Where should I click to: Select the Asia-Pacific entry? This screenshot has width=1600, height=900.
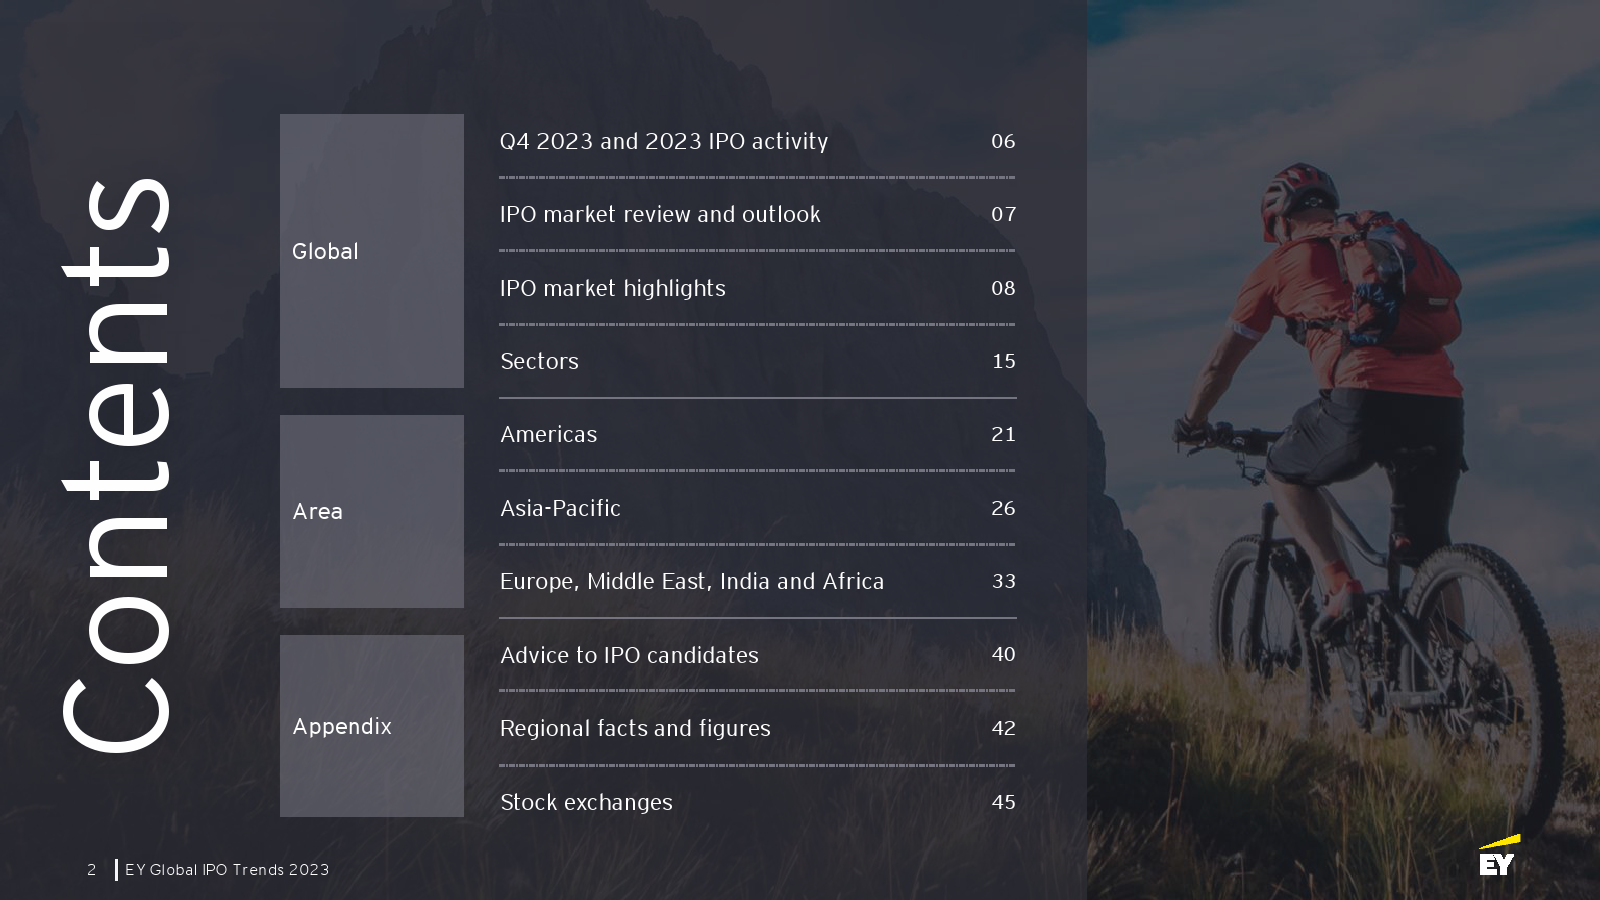click(x=560, y=509)
